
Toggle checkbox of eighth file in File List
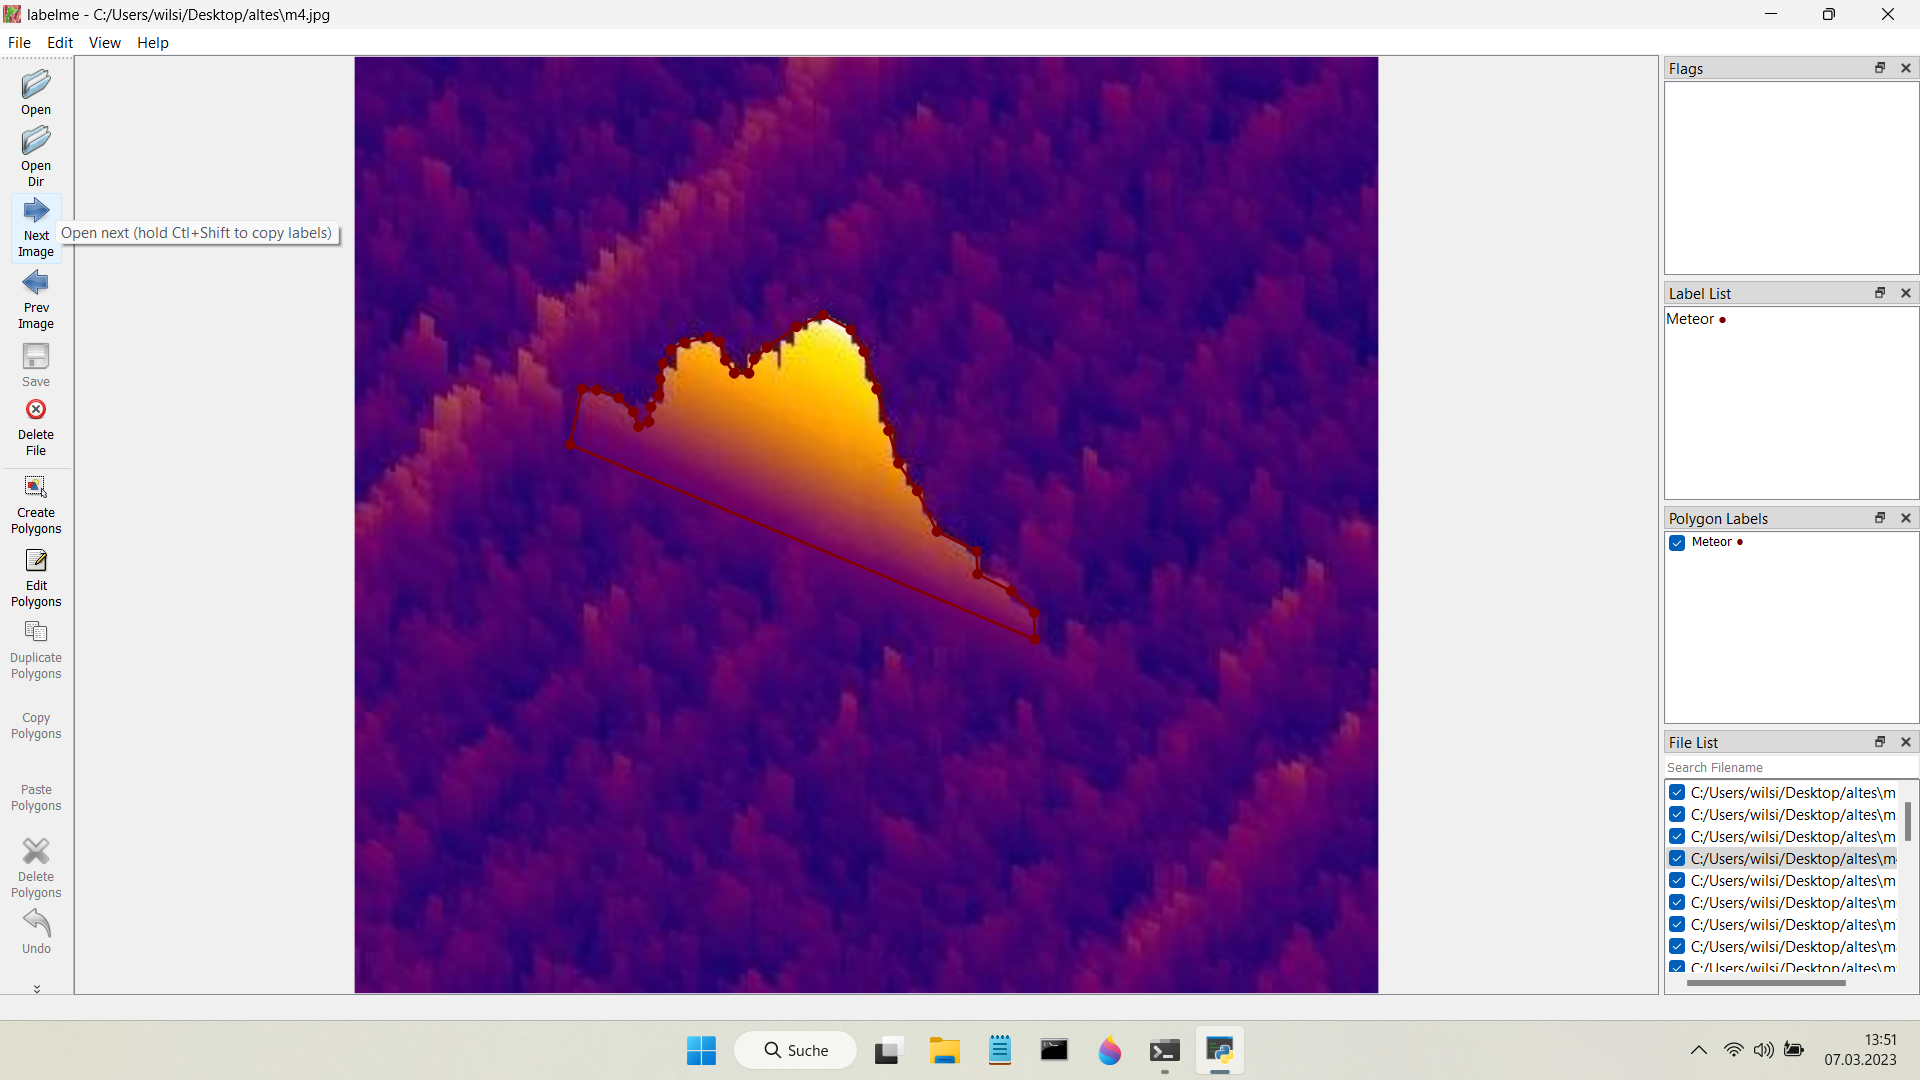pos(1677,946)
